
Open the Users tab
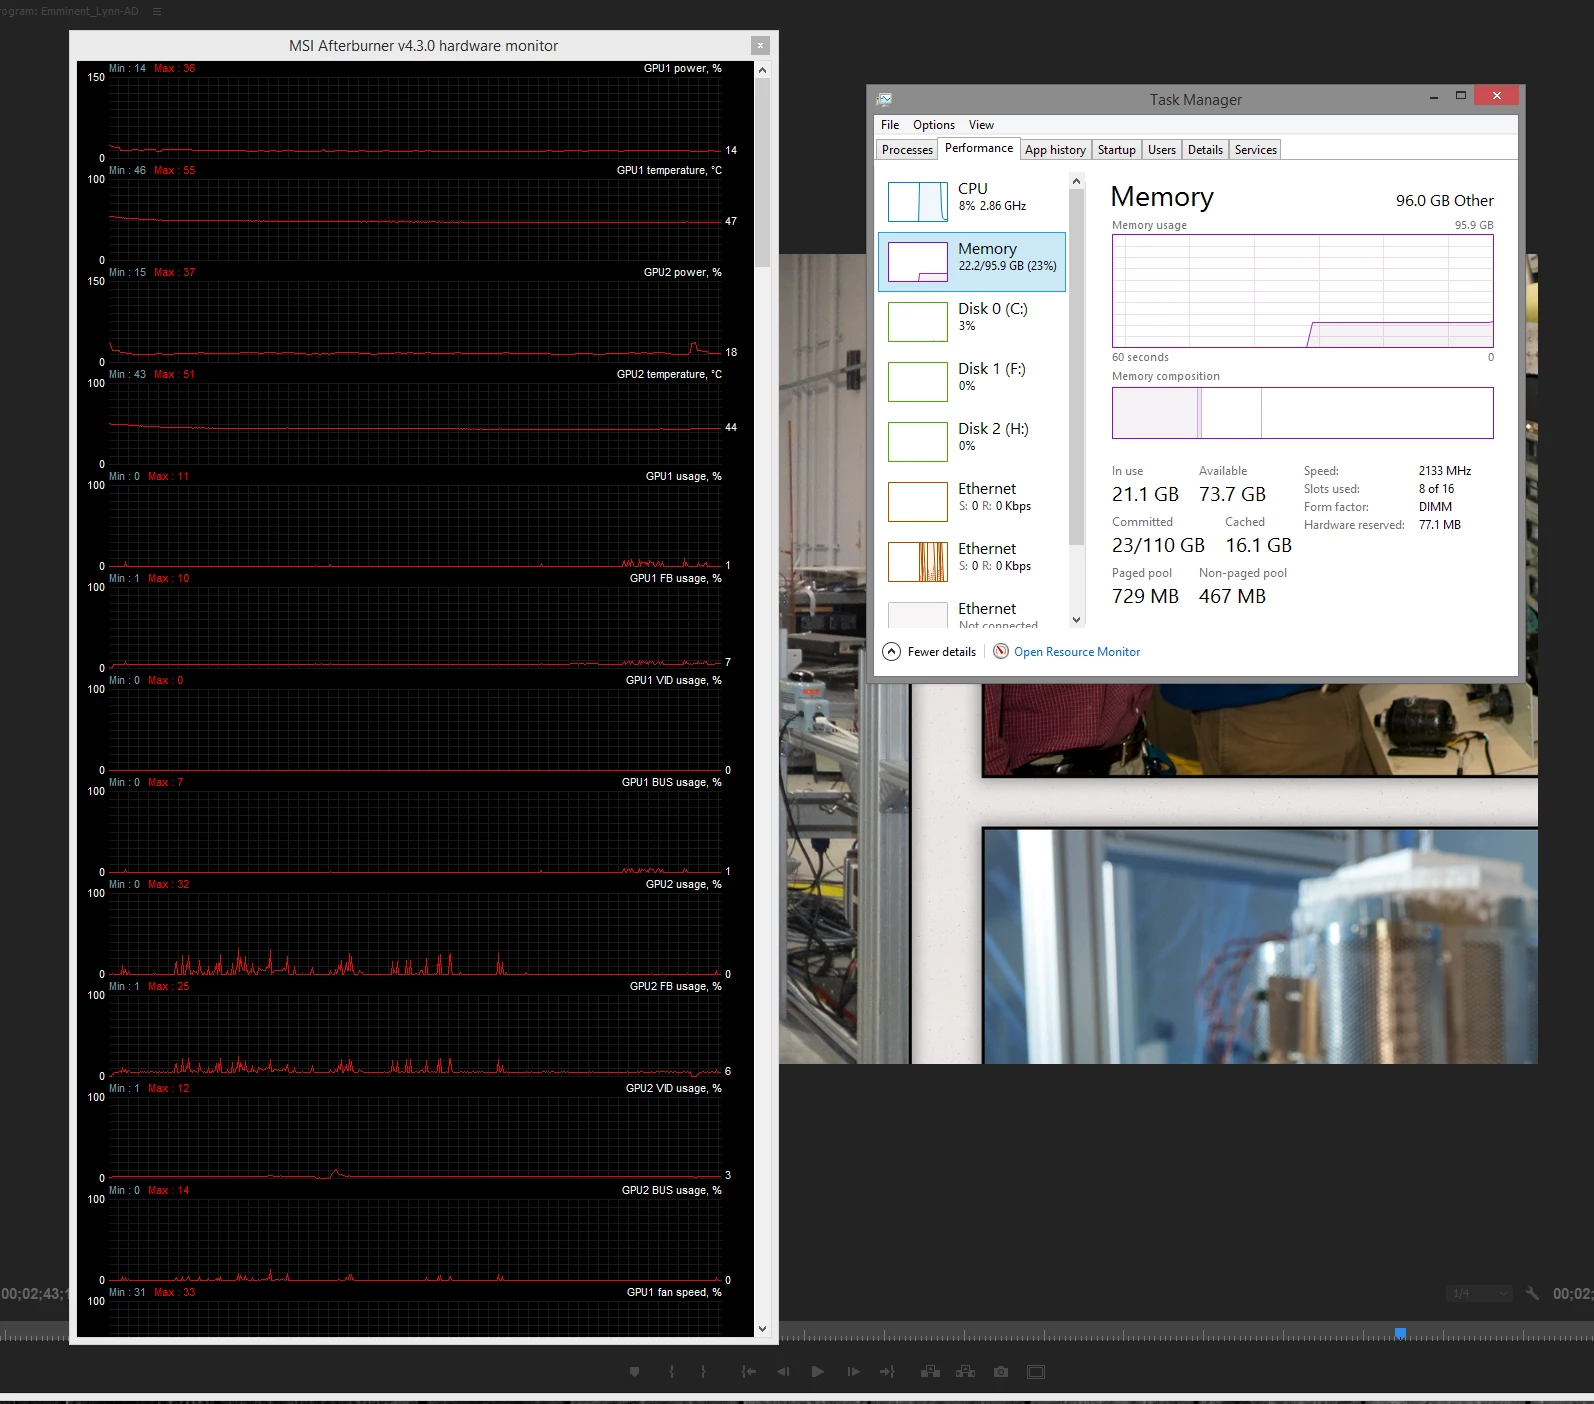pyautogui.click(x=1162, y=150)
